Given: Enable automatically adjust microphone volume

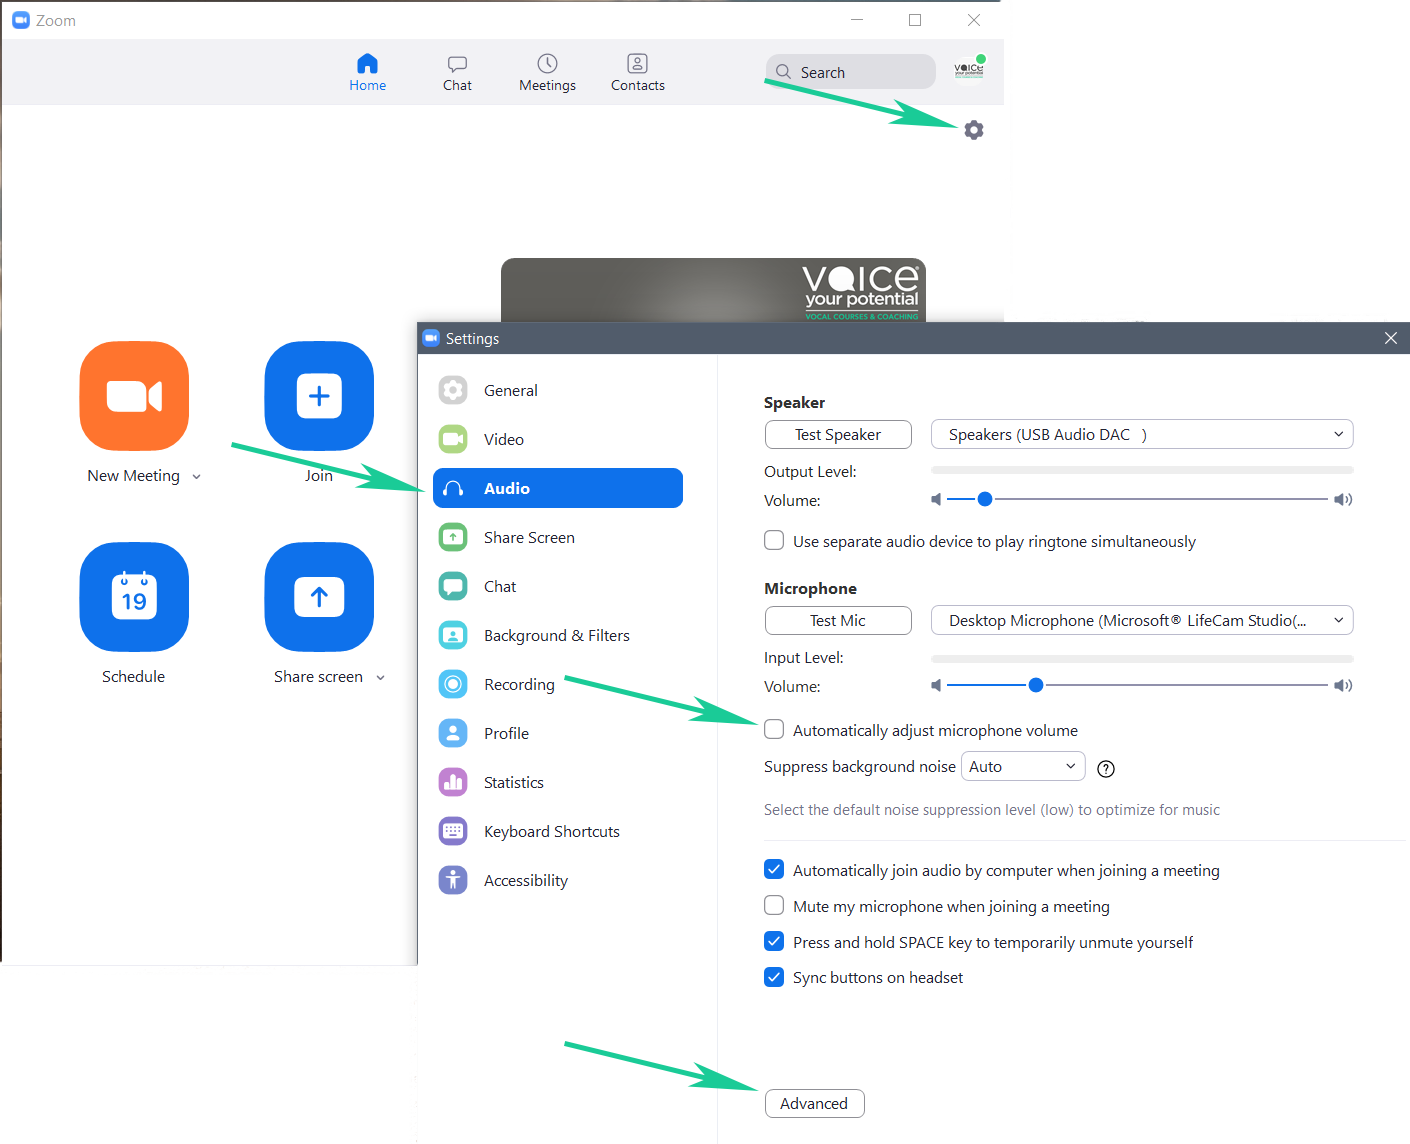Looking at the screenshot, I should pyautogui.click(x=774, y=729).
